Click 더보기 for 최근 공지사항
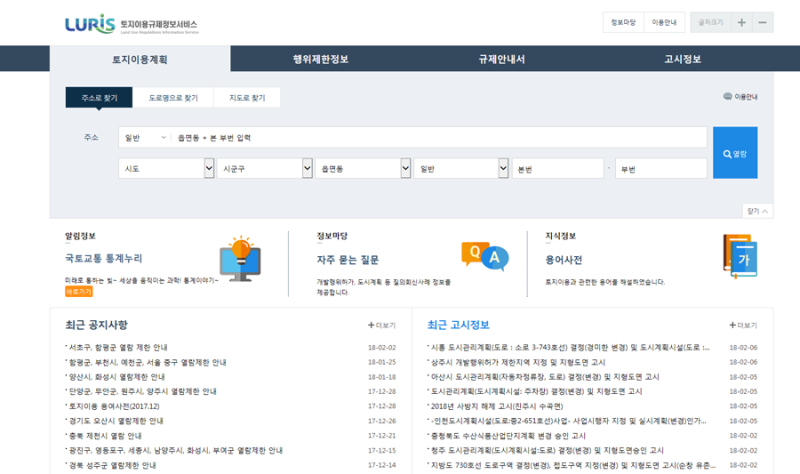800x474 pixels. [x=382, y=325]
